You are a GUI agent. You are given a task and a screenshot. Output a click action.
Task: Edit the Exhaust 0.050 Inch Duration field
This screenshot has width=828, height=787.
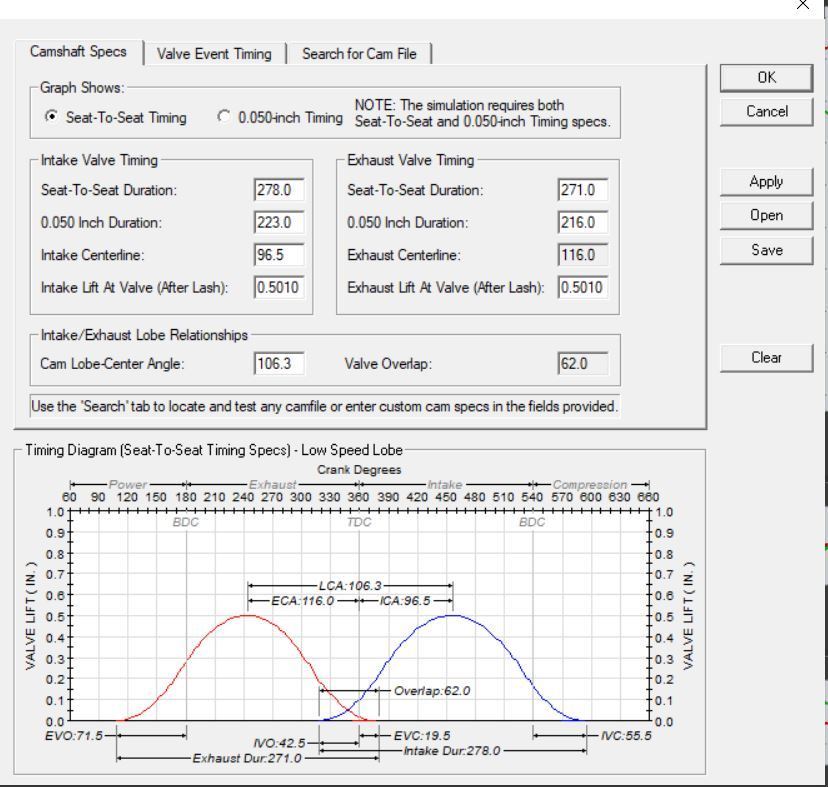582,223
